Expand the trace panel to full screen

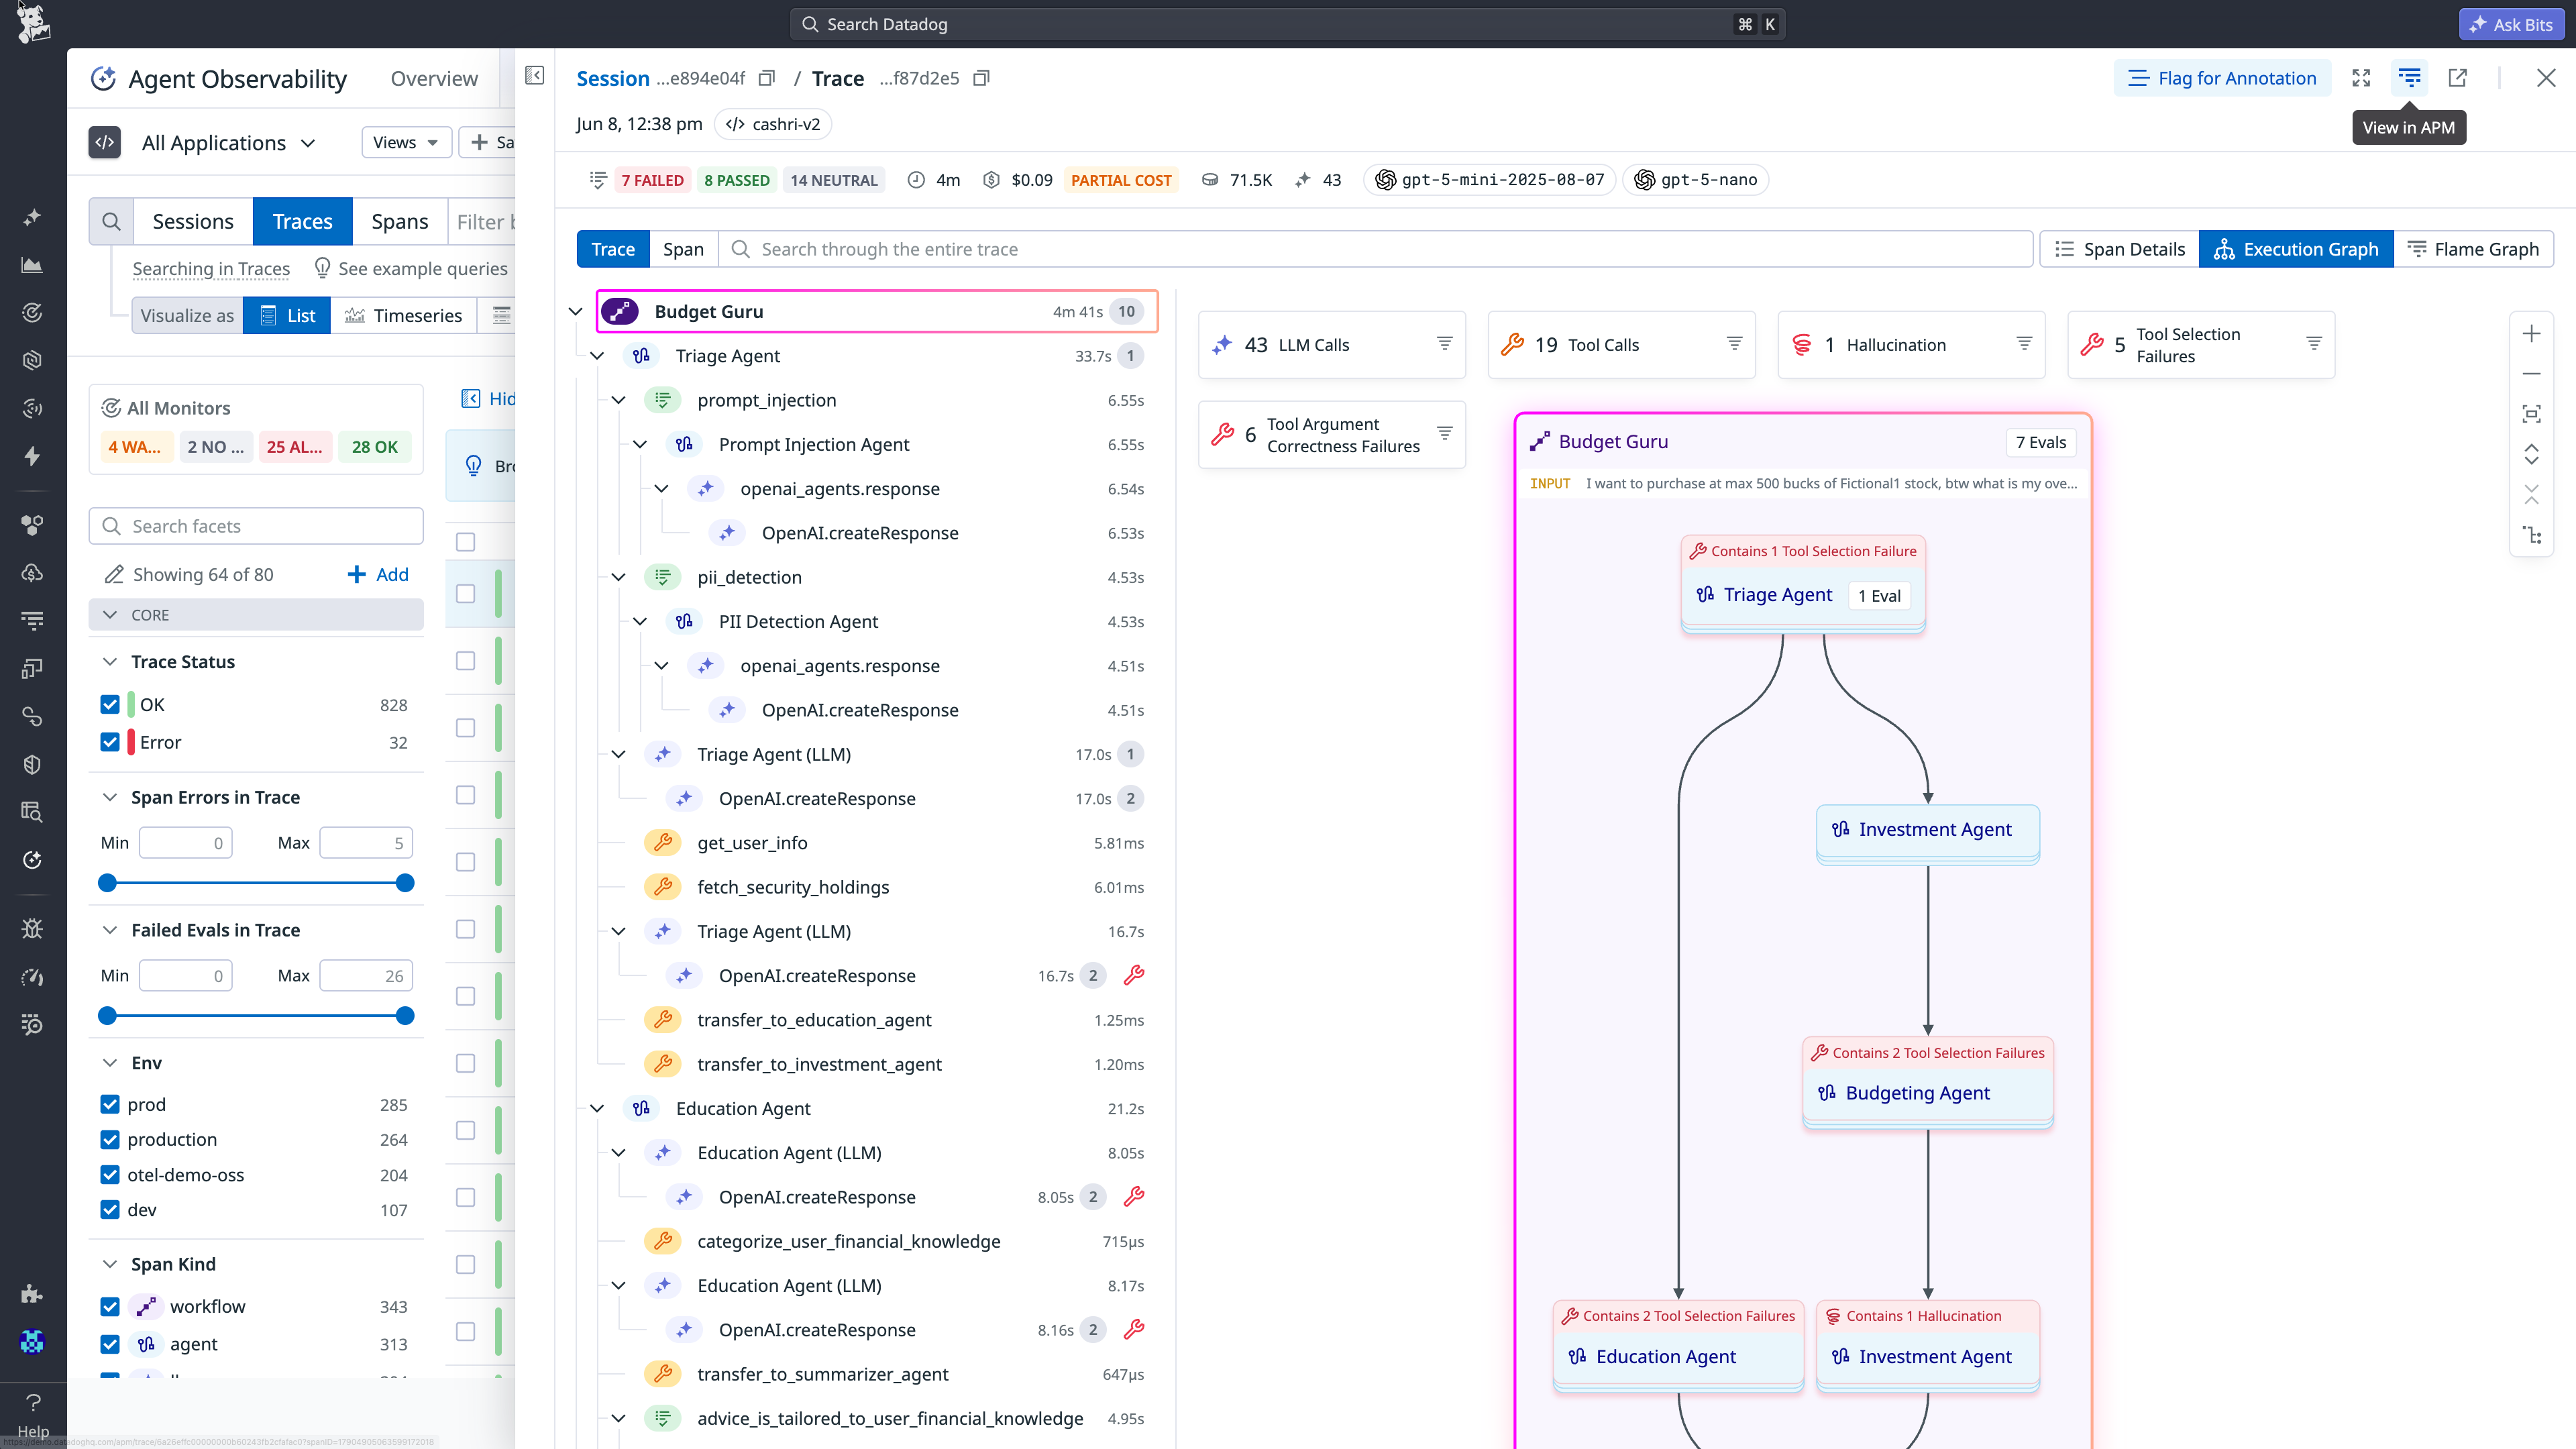click(x=2361, y=78)
